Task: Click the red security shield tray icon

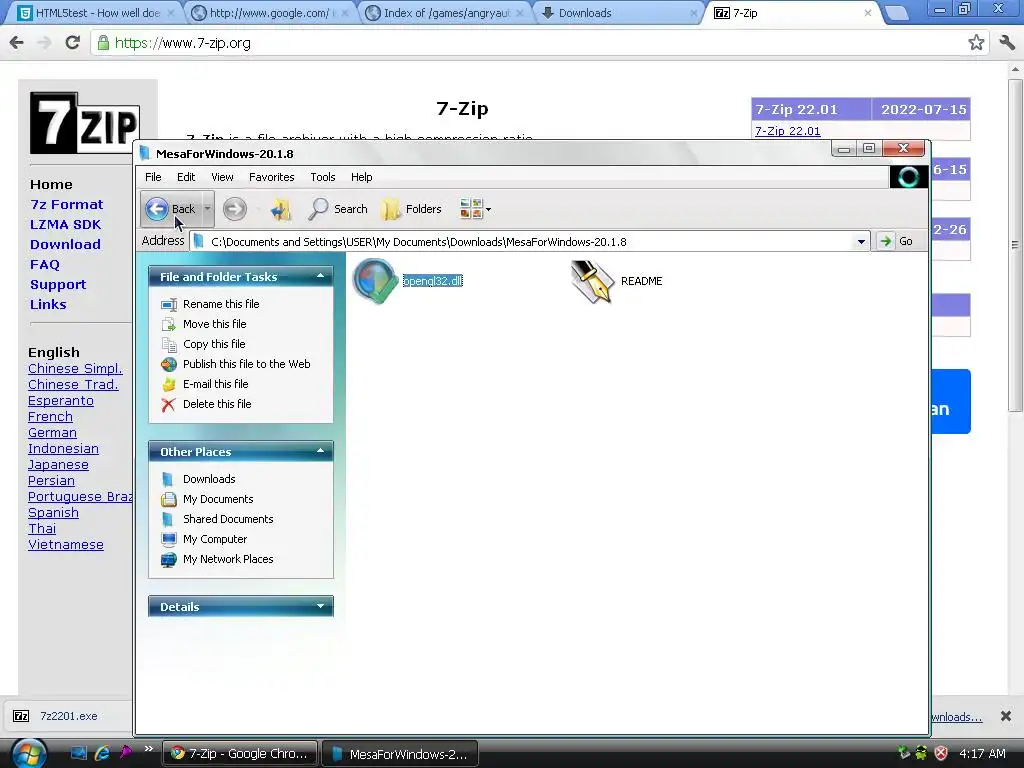Action: [941, 753]
